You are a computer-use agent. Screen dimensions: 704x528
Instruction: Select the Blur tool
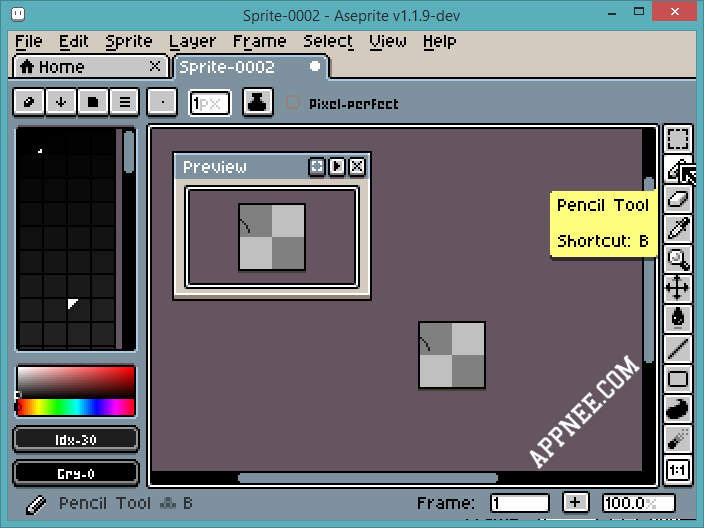click(678, 438)
